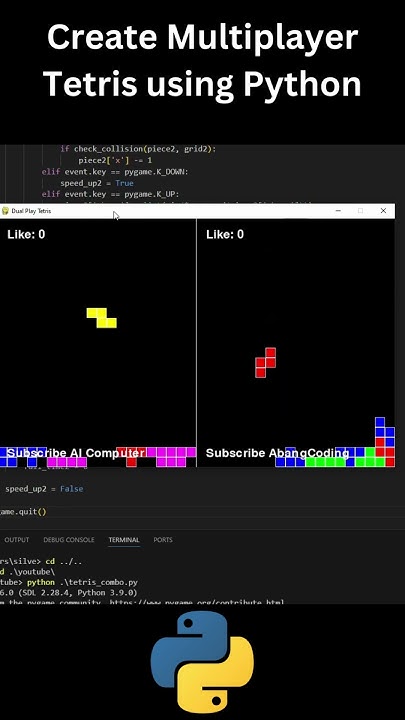Viewport: 405px width, 720px height.
Task: Click 'Subscribe AI Computer' text
Action: [x=76, y=453]
